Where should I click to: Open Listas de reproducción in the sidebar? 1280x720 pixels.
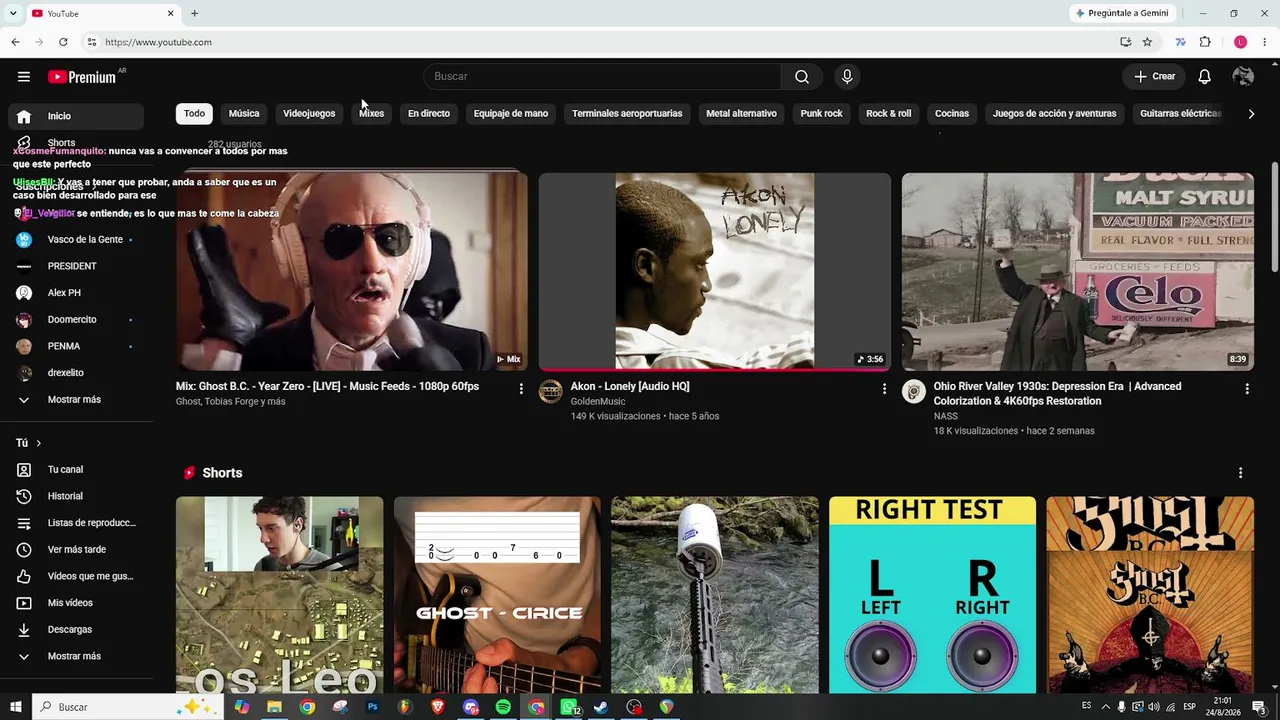pyautogui.click(x=78, y=523)
